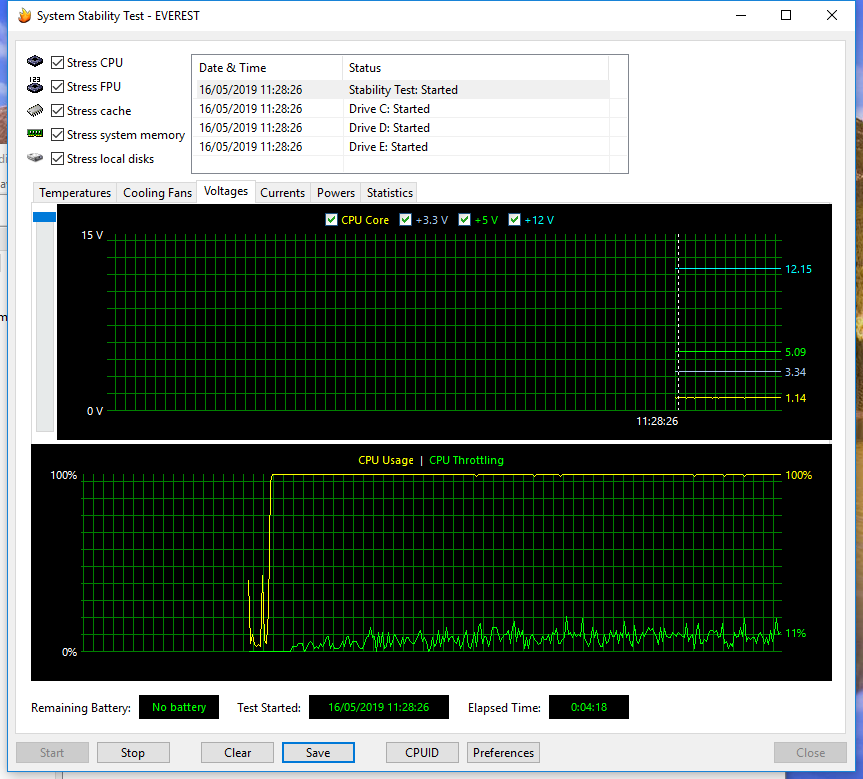Show the Statistics tab
The image size is (863, 779).
pos(390,193)
